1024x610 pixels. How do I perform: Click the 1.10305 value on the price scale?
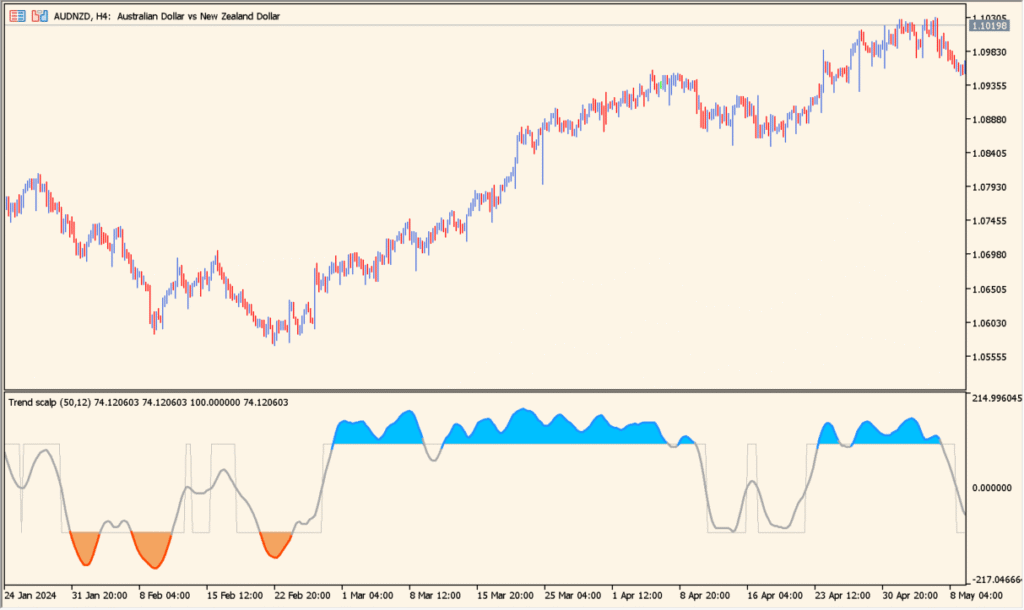point(989,15)
